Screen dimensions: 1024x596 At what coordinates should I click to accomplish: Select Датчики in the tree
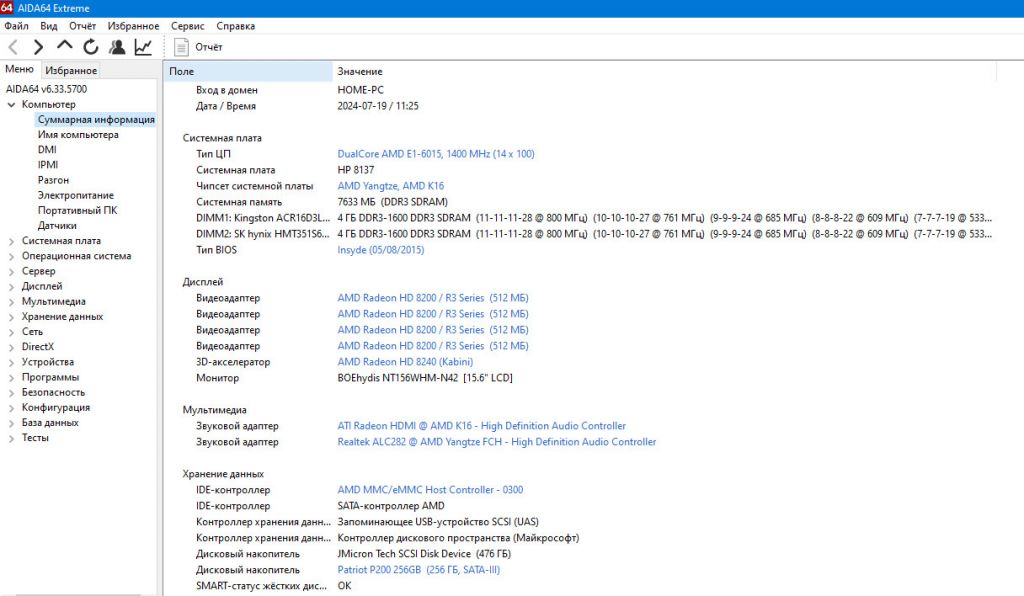[57, 226]
